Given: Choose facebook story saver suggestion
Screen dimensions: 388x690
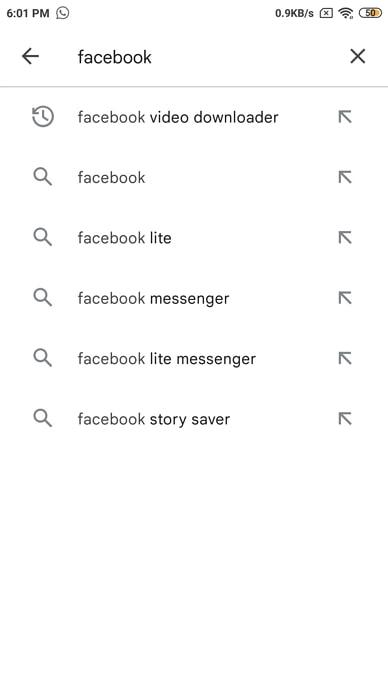Looking at the screenshot, I should tap(194, 418).
